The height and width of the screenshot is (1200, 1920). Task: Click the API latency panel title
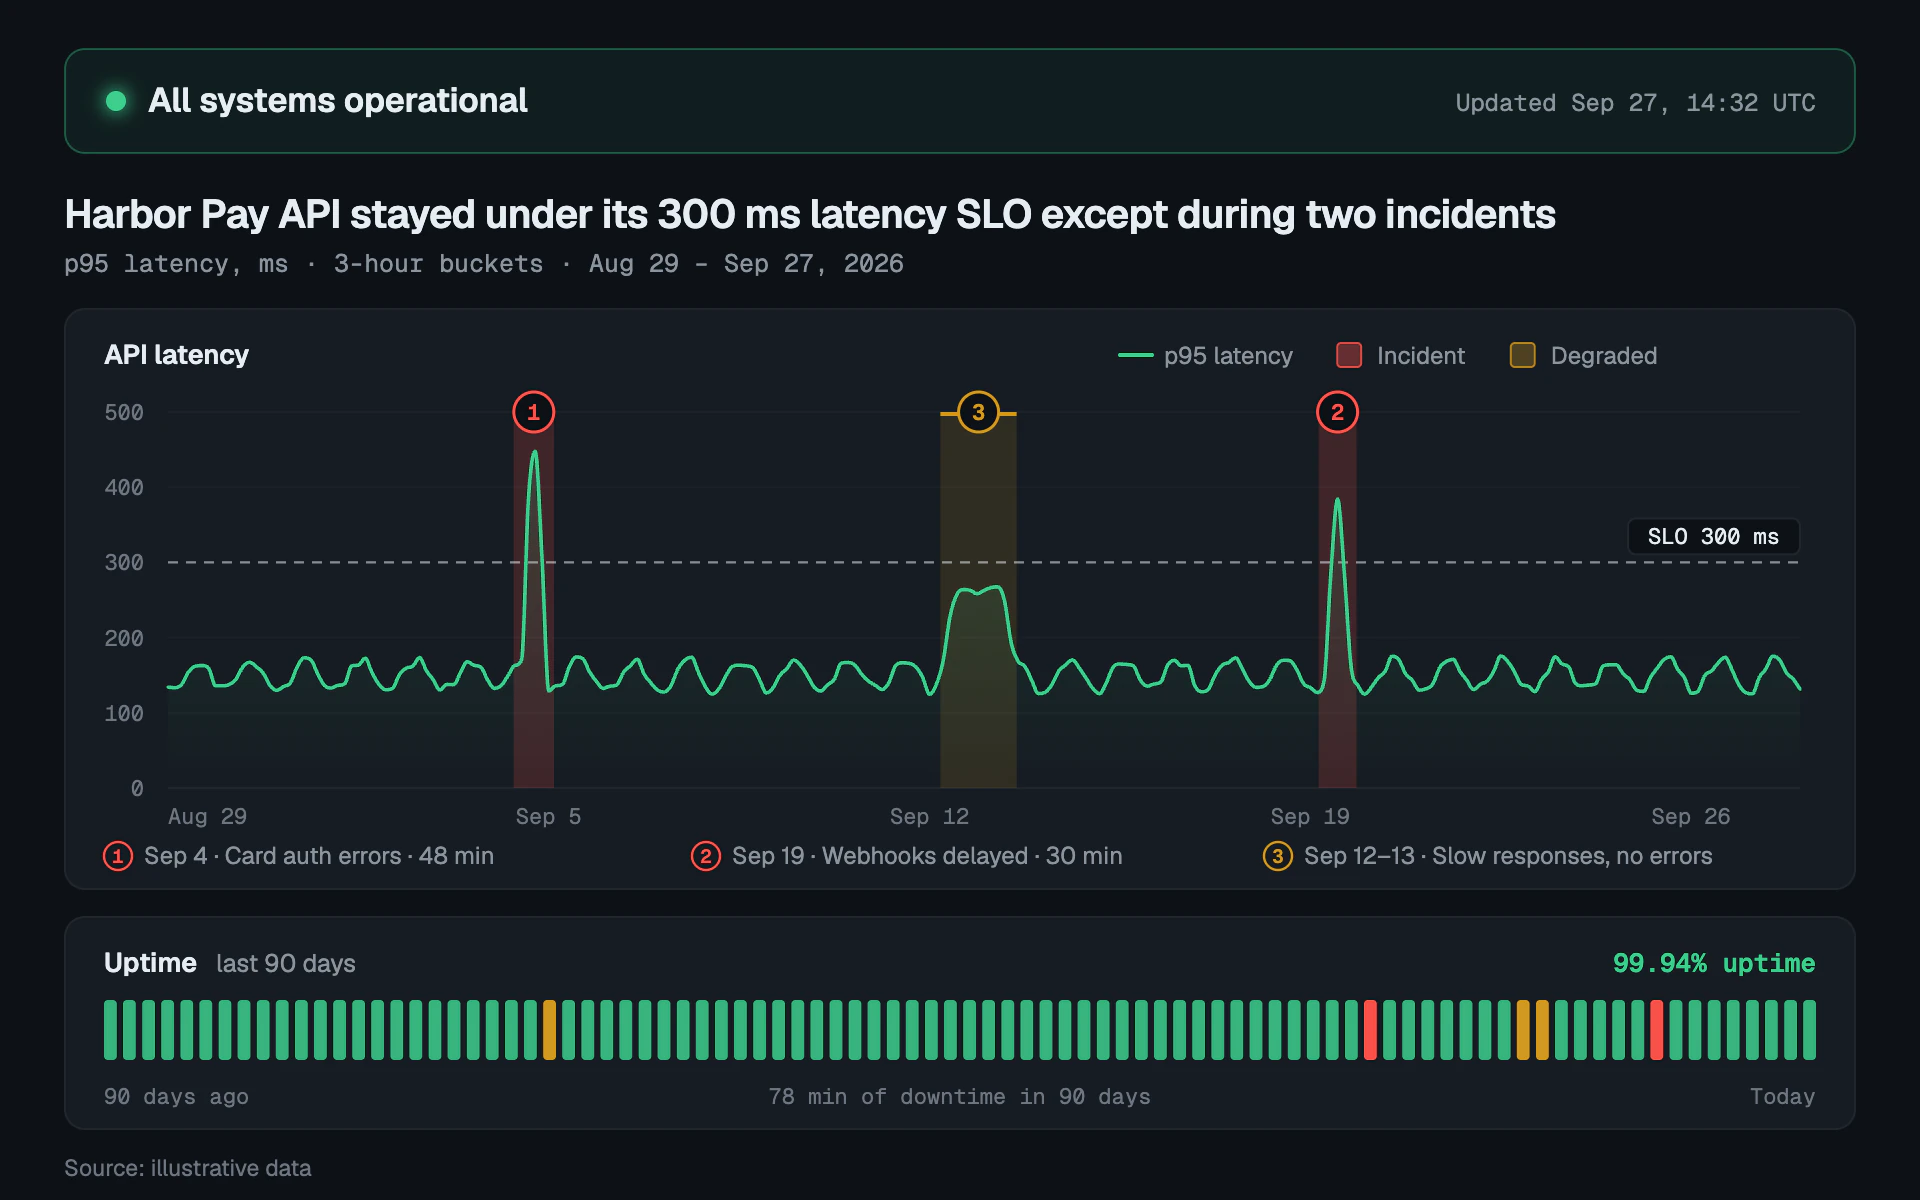176,355
